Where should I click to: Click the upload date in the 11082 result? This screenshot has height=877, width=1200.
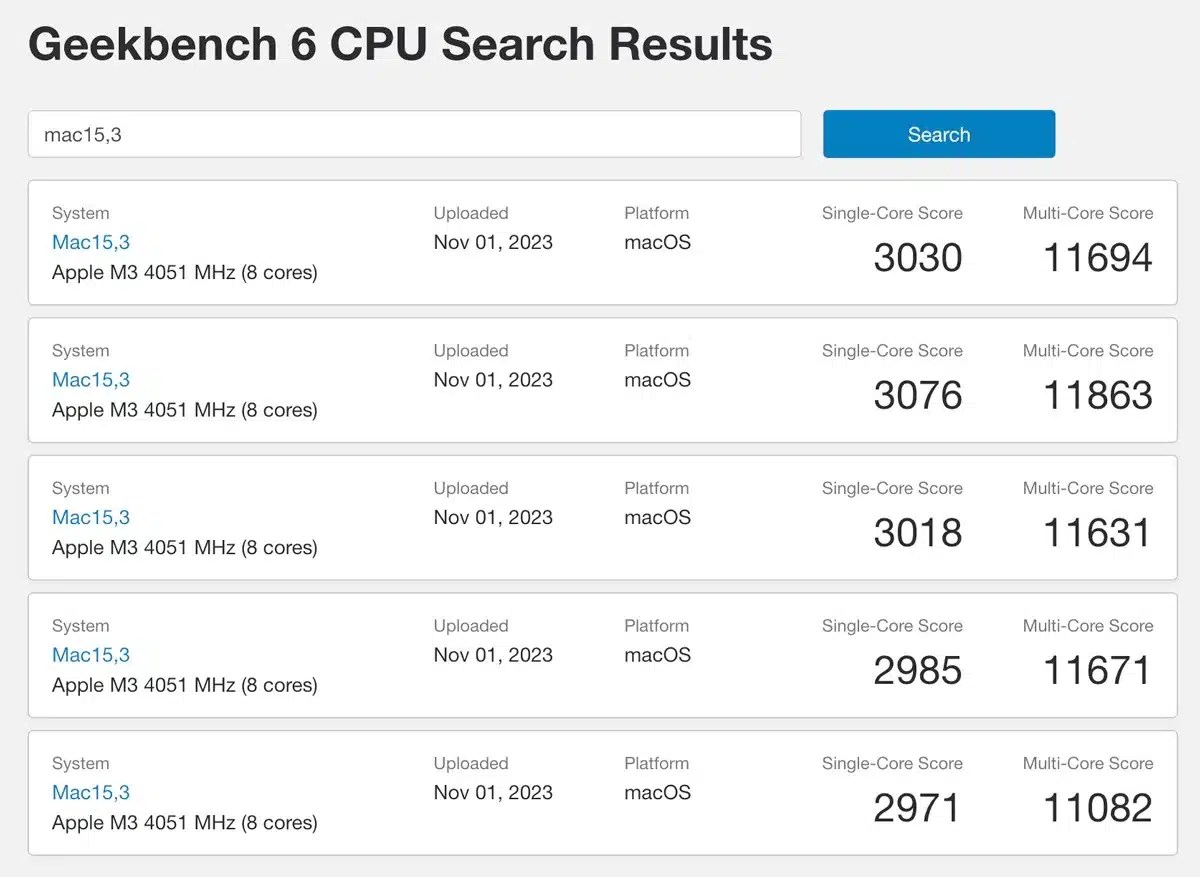[x=493, y=792]
